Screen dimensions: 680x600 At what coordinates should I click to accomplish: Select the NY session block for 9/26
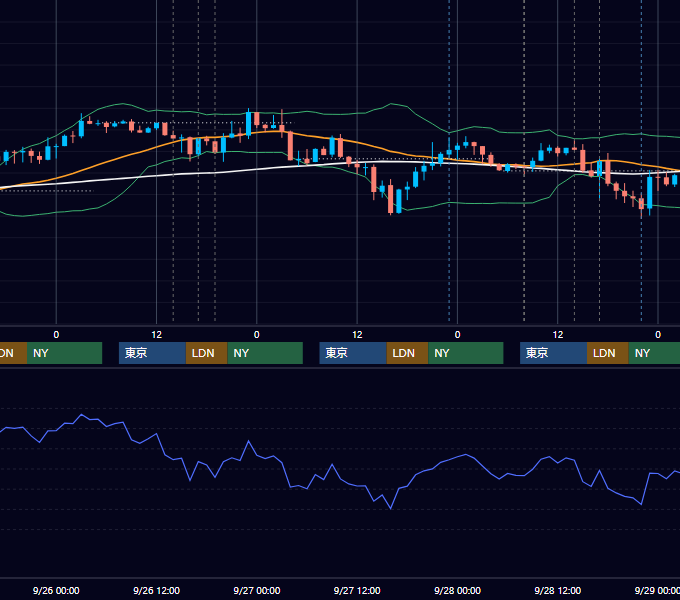tap(265, 353)
